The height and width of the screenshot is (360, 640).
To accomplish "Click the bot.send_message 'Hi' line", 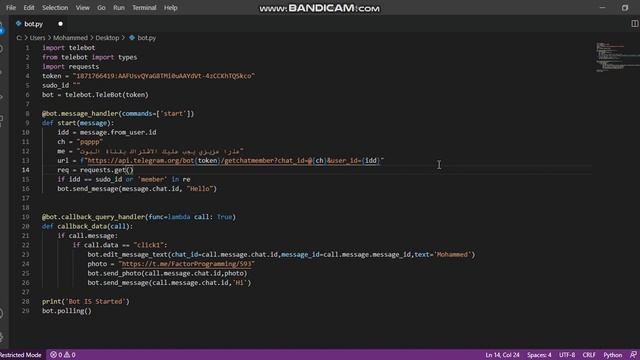I will [x=169, y=283].
